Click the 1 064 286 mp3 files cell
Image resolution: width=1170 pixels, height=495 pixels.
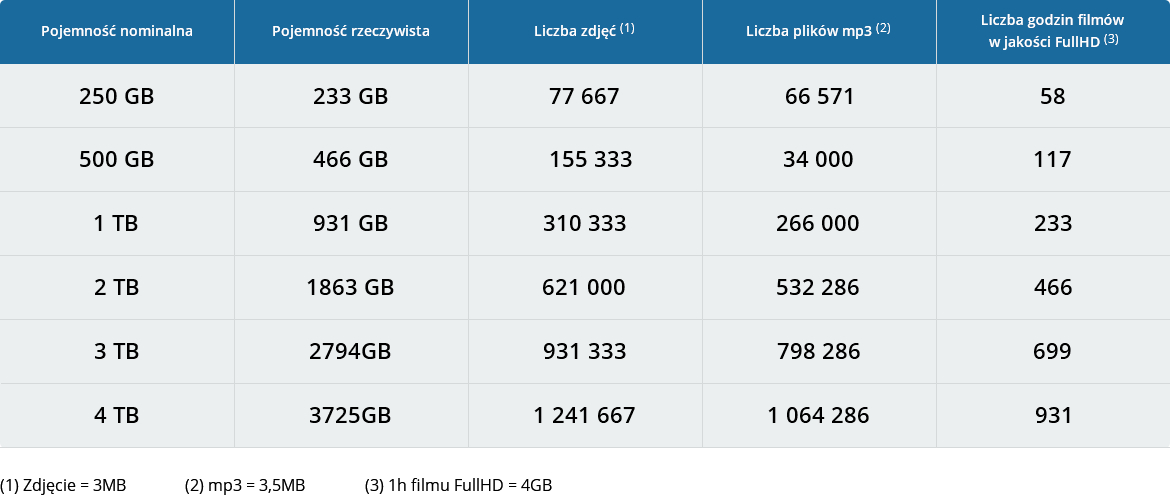(819, 416)
